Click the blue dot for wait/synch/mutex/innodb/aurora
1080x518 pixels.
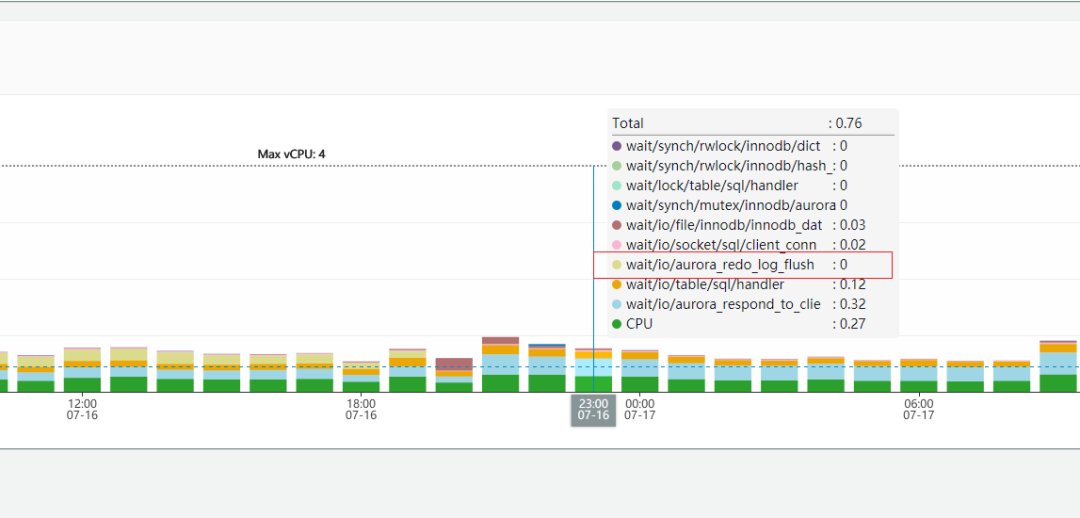[617, 205]
